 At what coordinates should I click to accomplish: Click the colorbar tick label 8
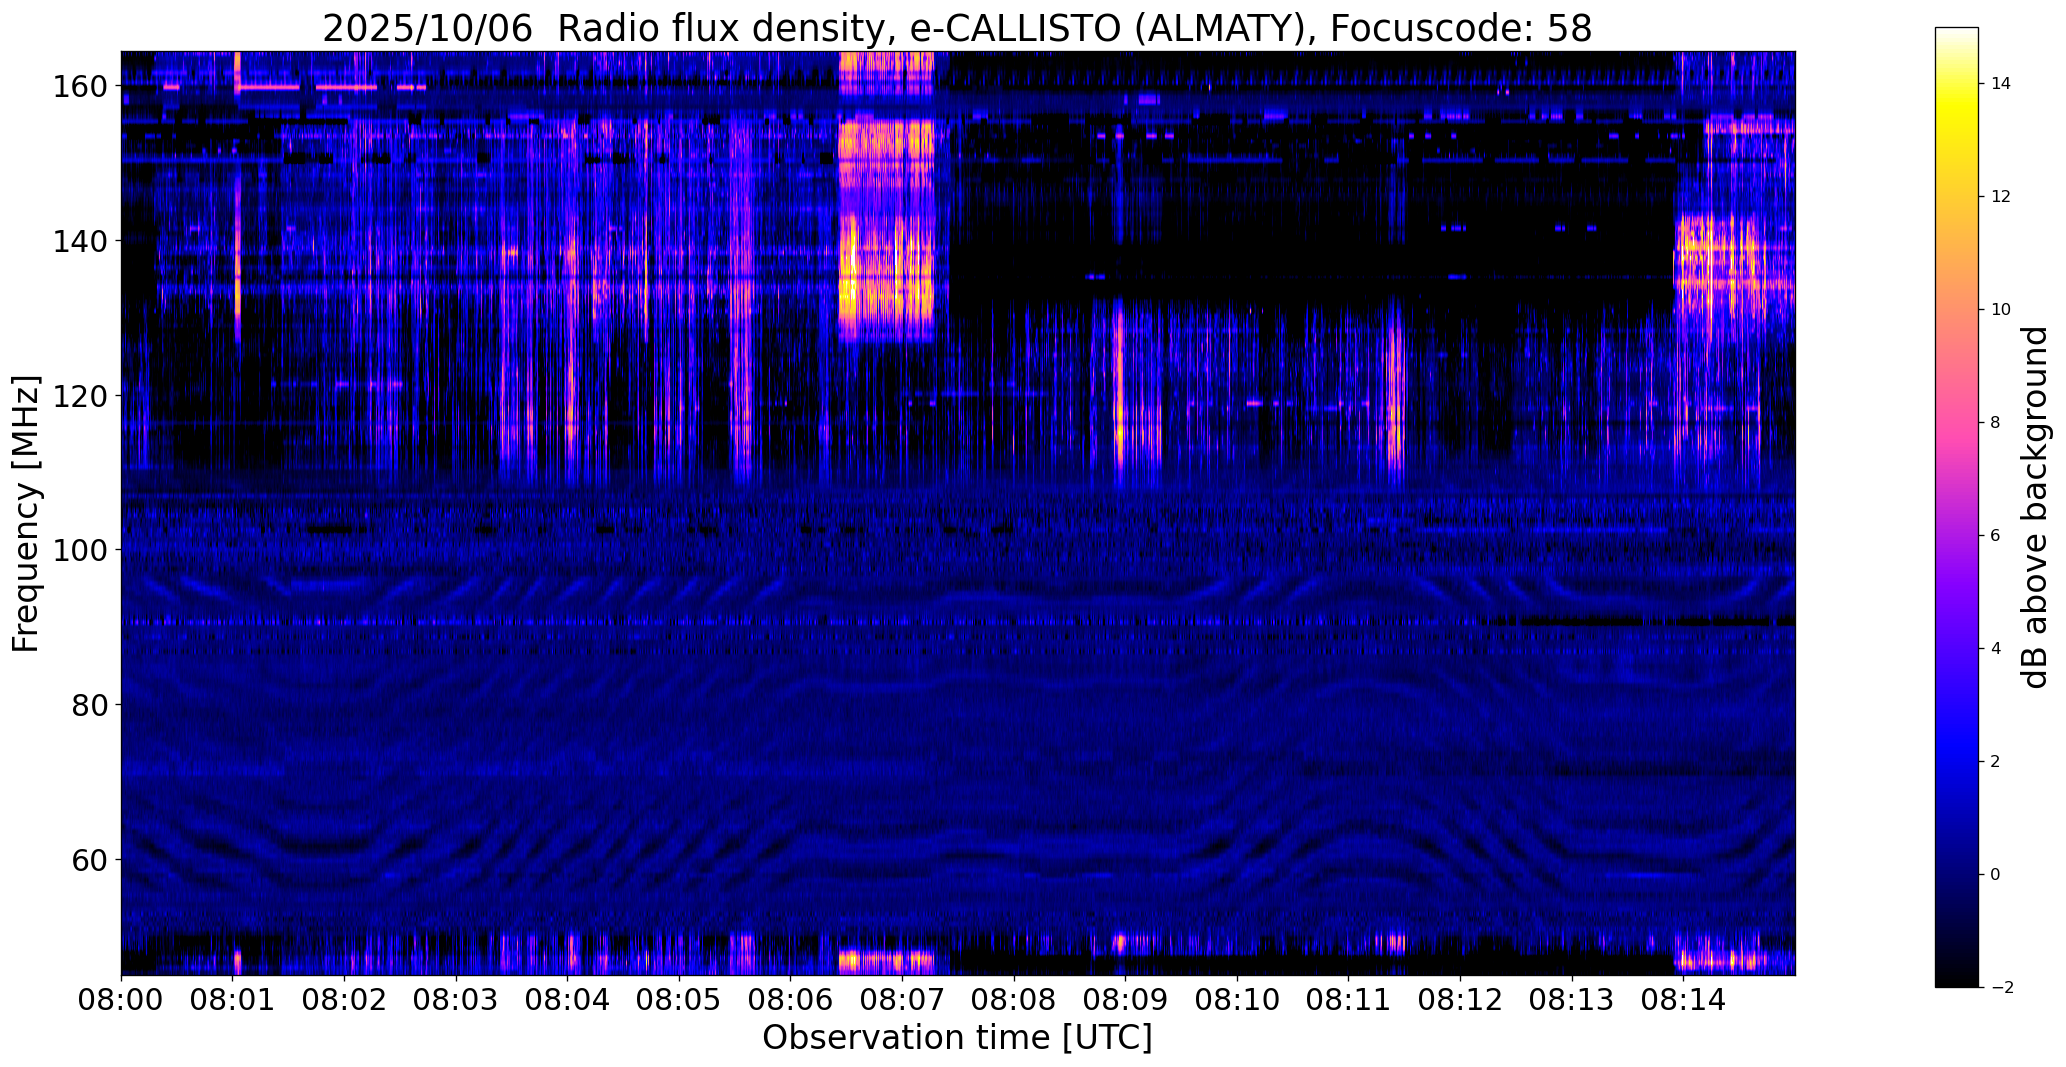coord(1996,423)
